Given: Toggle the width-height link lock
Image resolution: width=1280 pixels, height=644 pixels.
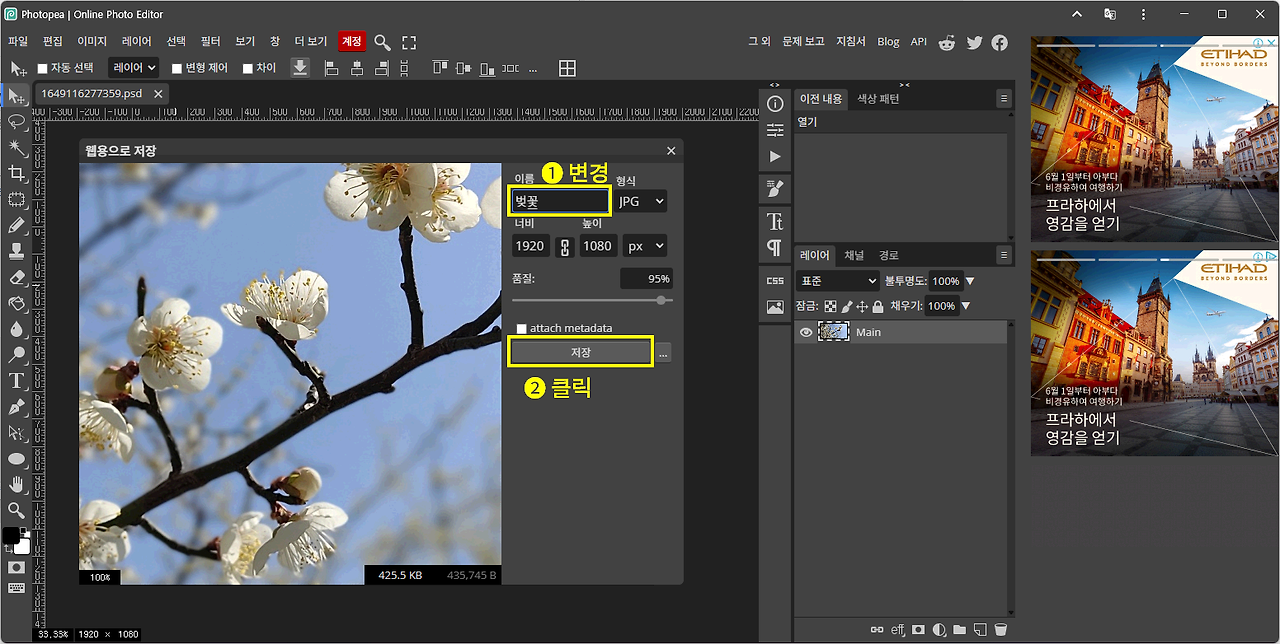Looking at the screenshot, I should (x=564, y=246).
